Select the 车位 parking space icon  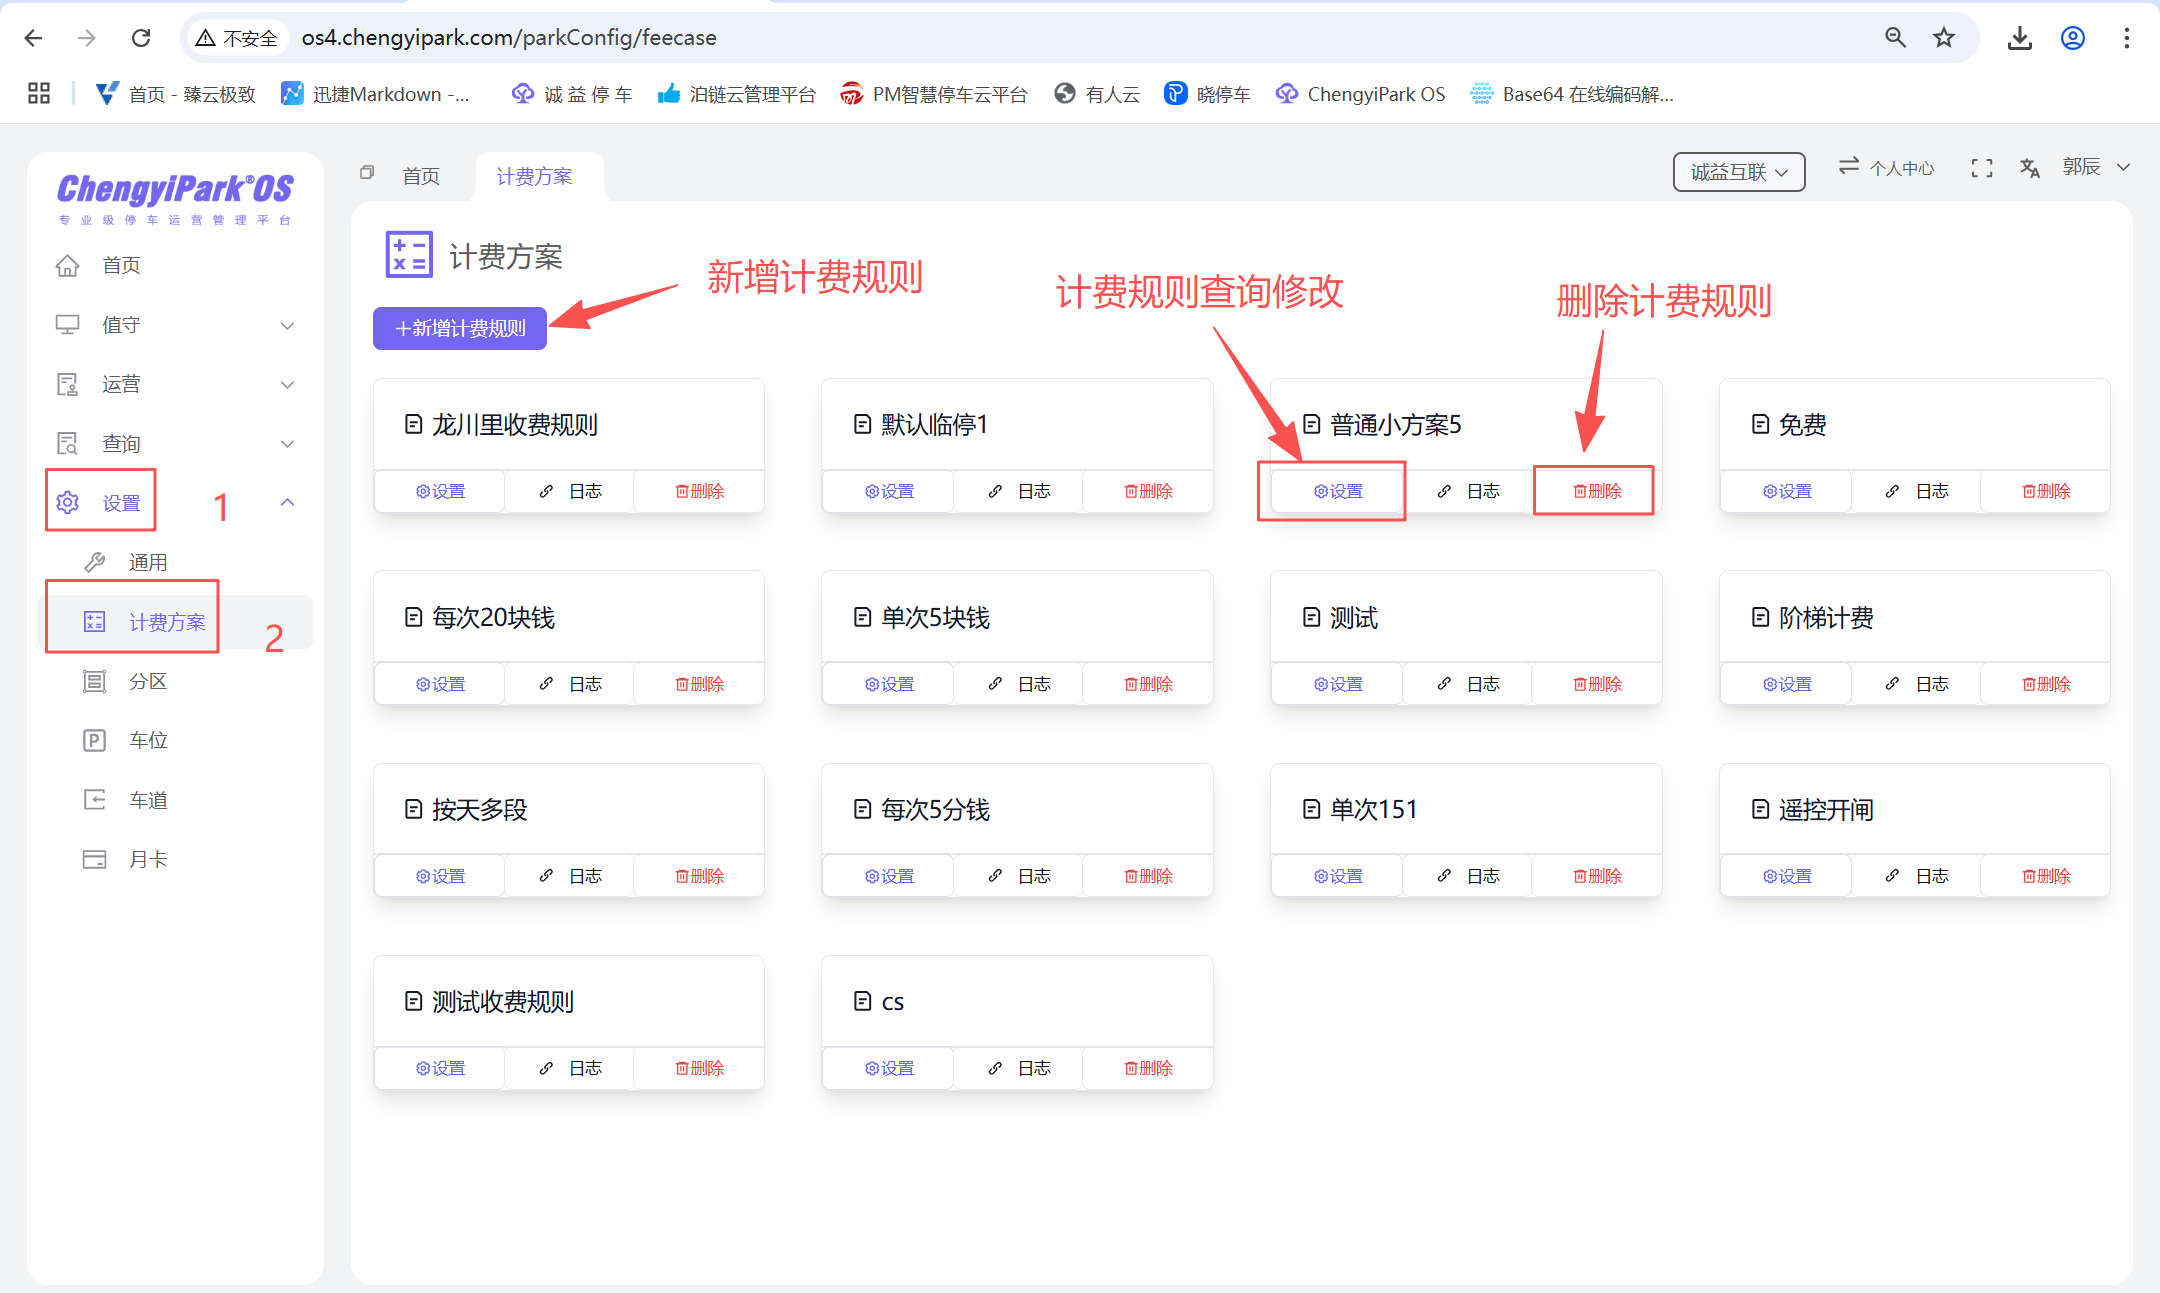(x=94, y=740)
